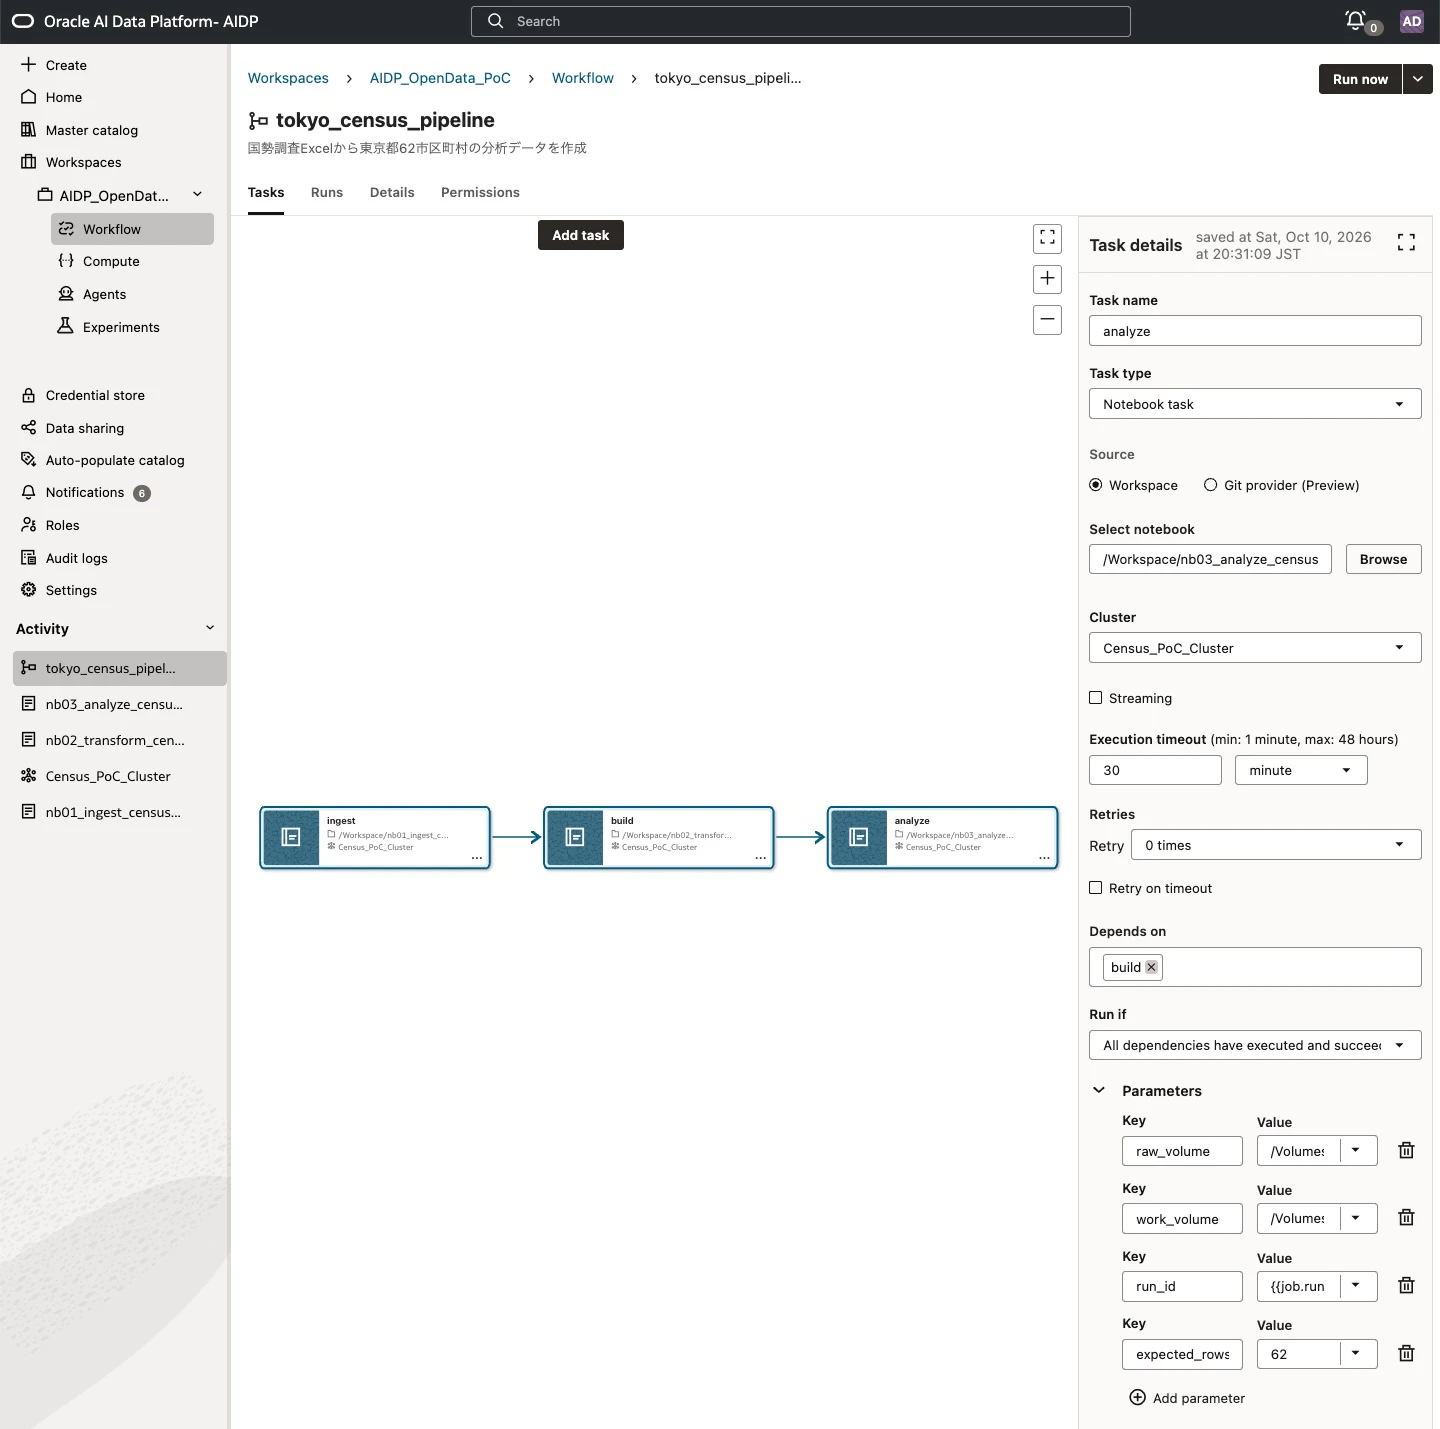The width and height of the screenshot is (1440, 1429).
Task: Delete the work_volume parameter
Action: (1406, 1217)
